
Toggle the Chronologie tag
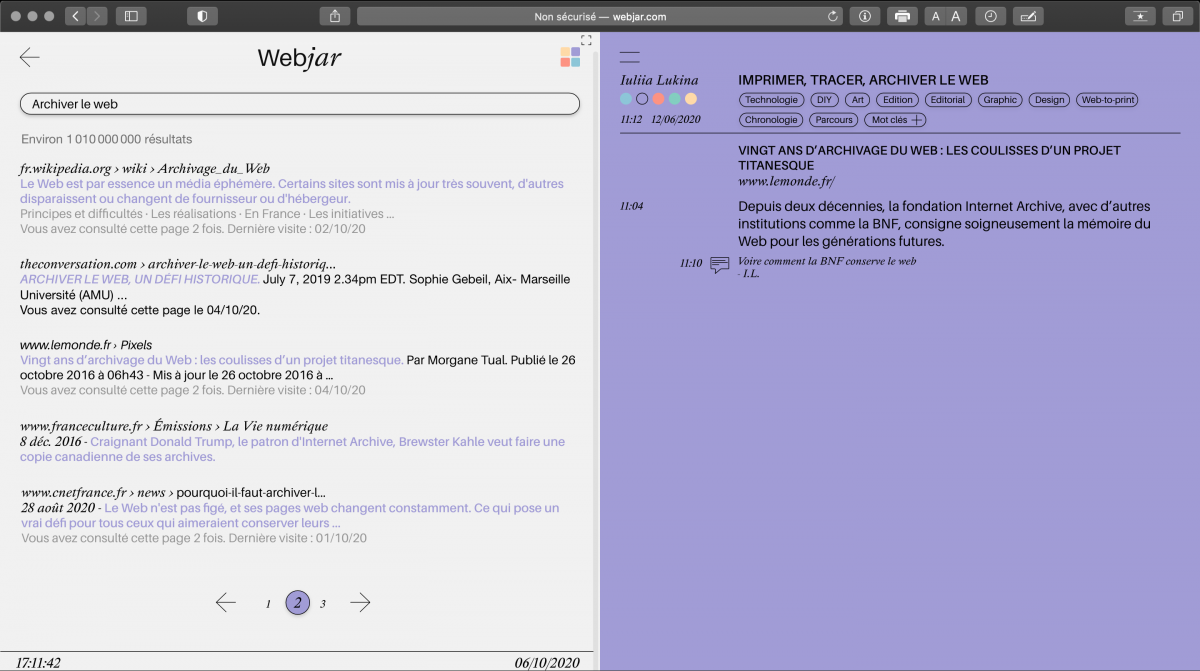click(771, 120)
